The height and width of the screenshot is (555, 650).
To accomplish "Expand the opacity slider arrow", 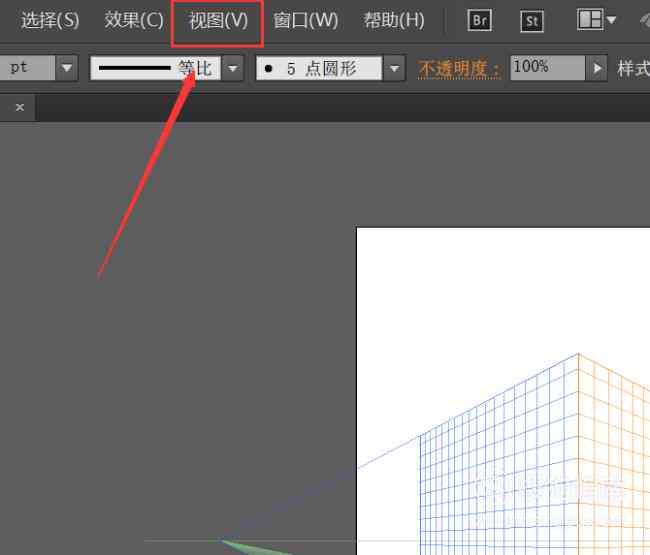I will (x=597, y=68).
